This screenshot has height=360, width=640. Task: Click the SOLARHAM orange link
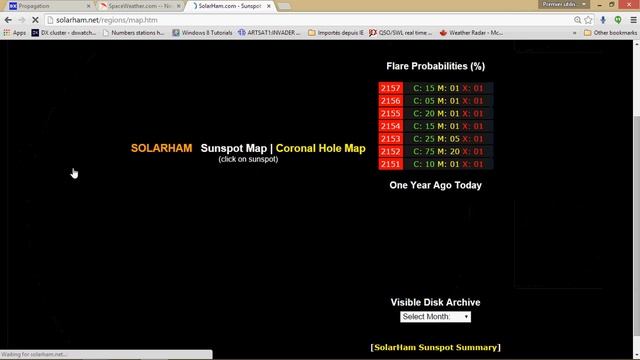coord(161,148)
